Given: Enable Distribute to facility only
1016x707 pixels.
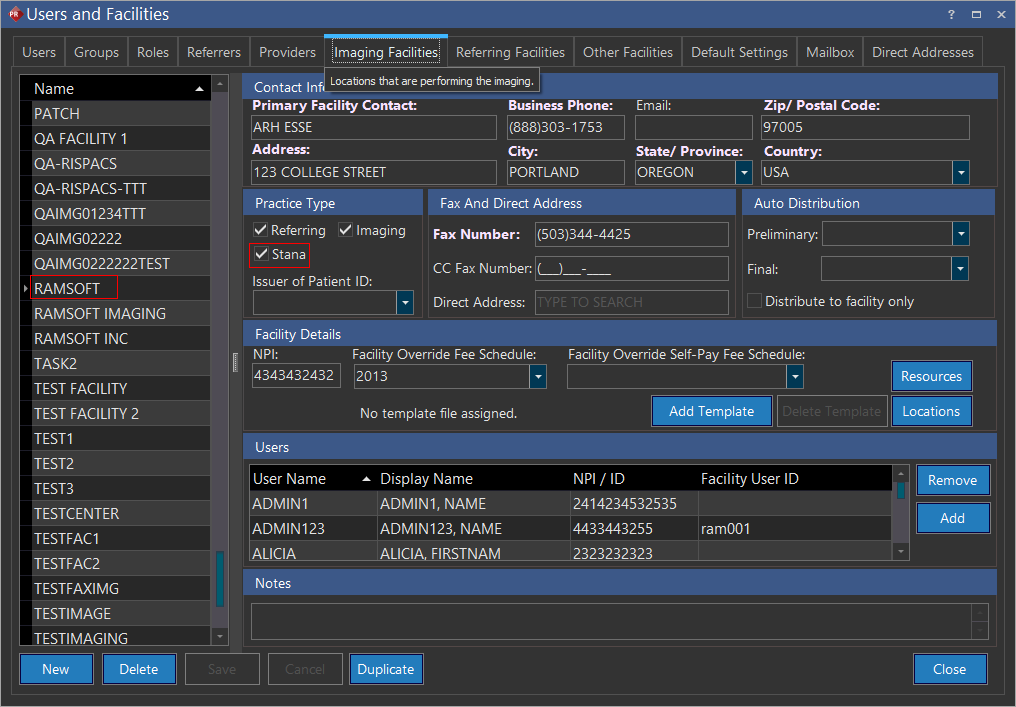Looking at the screenshot, I should click(x=755, y=301).
